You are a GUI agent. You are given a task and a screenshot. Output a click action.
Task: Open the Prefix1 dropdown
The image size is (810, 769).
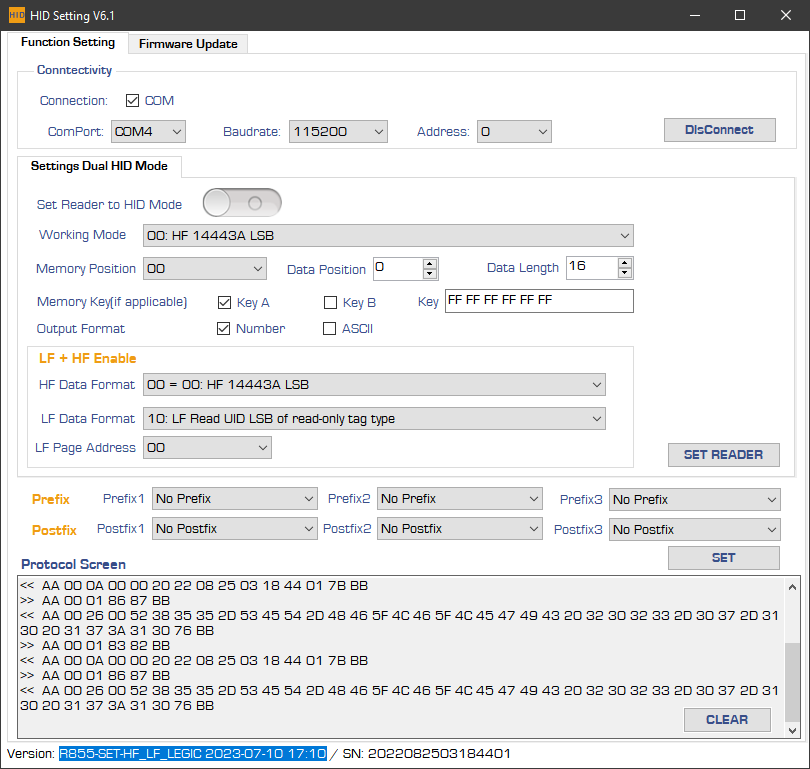(x=234, y=499)
